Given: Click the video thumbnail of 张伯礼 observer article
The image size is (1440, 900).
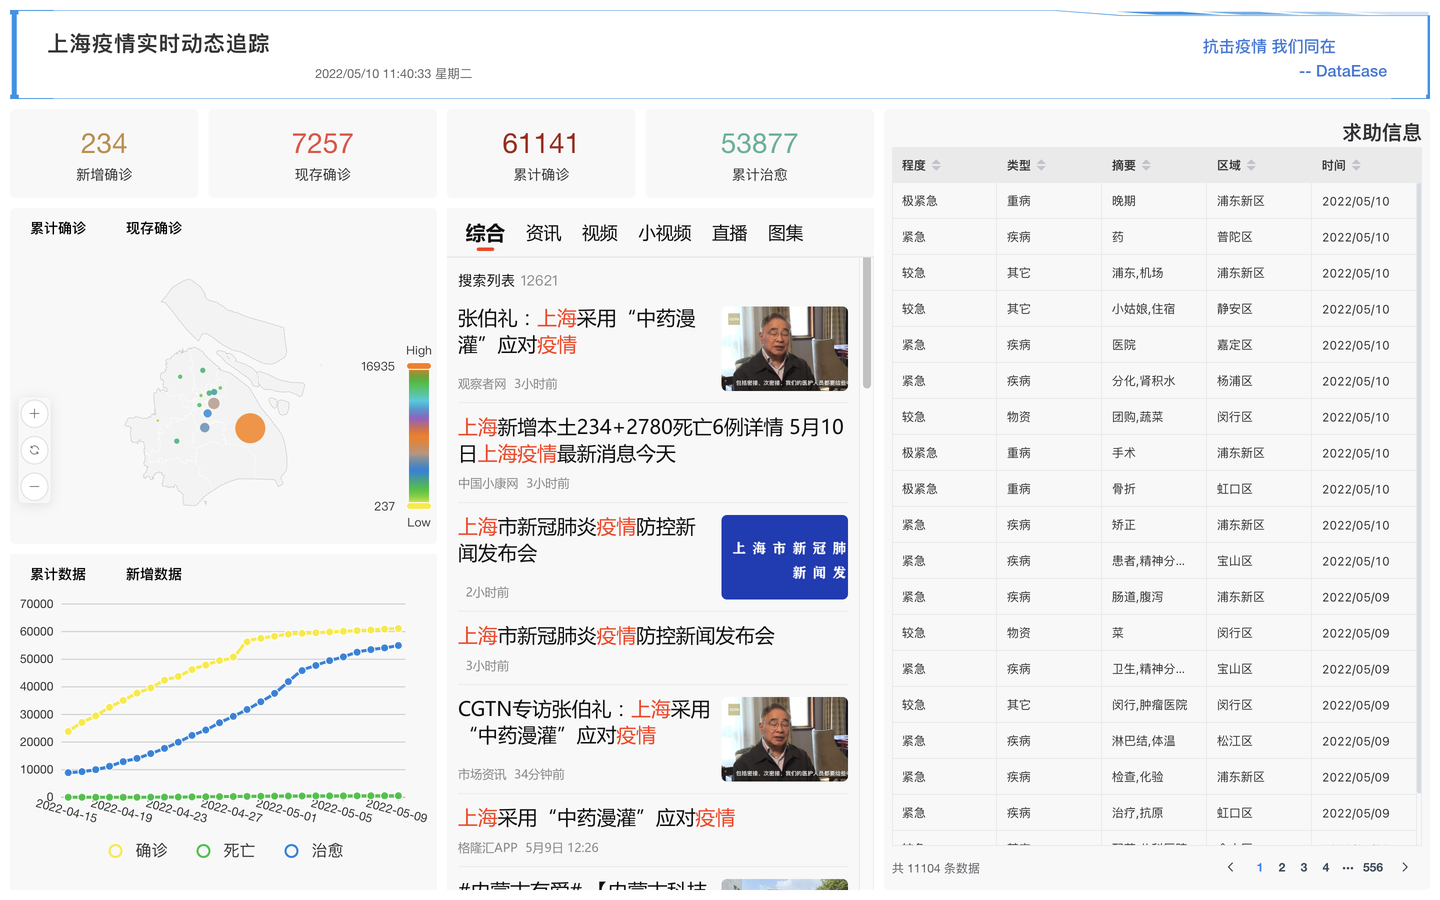Looking at the screenshot, I should [784, 348].
